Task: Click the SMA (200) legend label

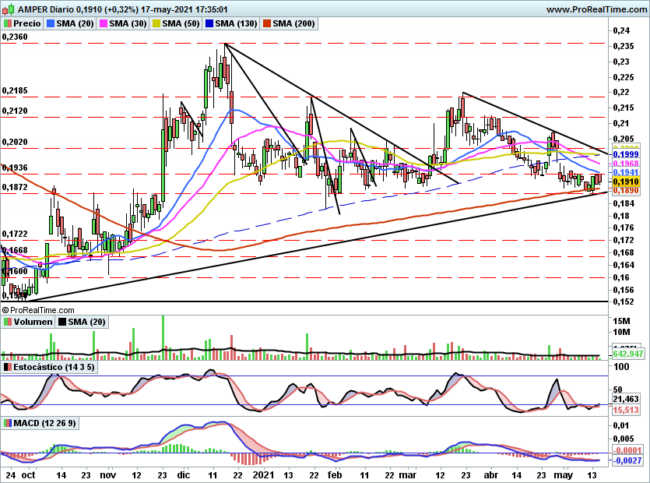Action: 293,24
